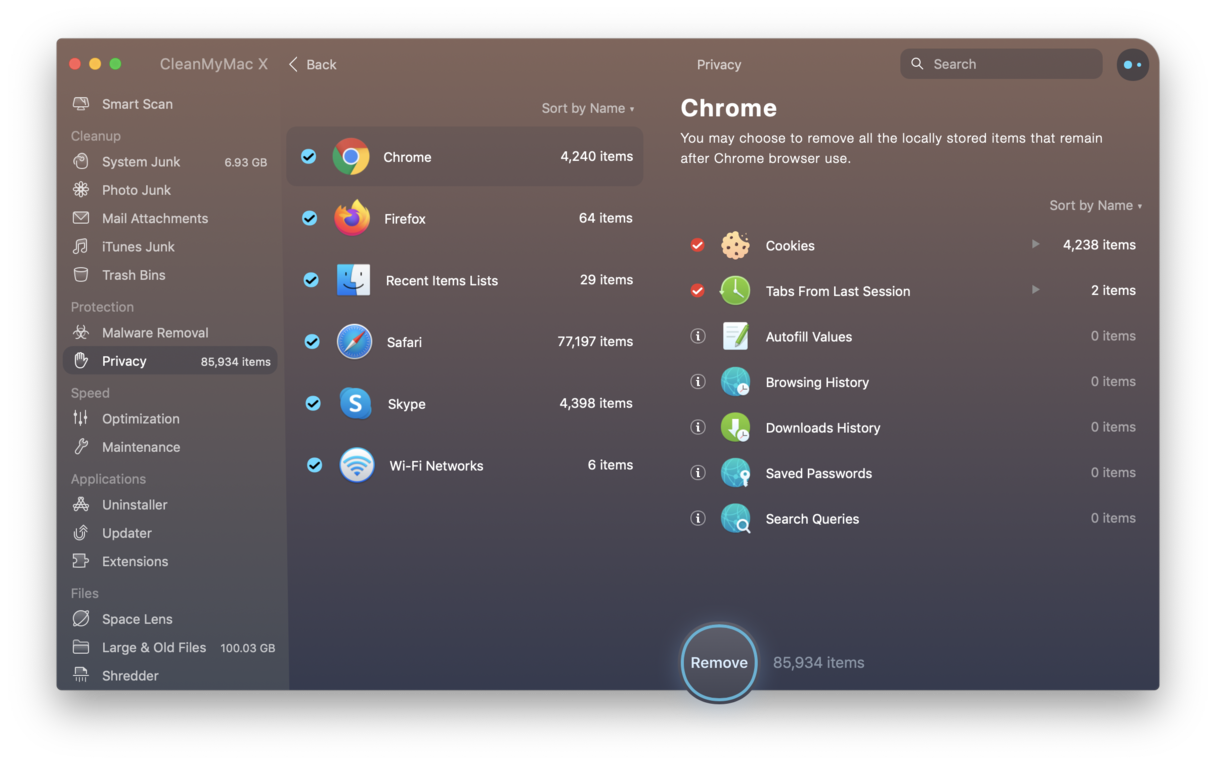Click the 4,238 items Cookies count
1216x765 pixels.
tap(1099, 245)
